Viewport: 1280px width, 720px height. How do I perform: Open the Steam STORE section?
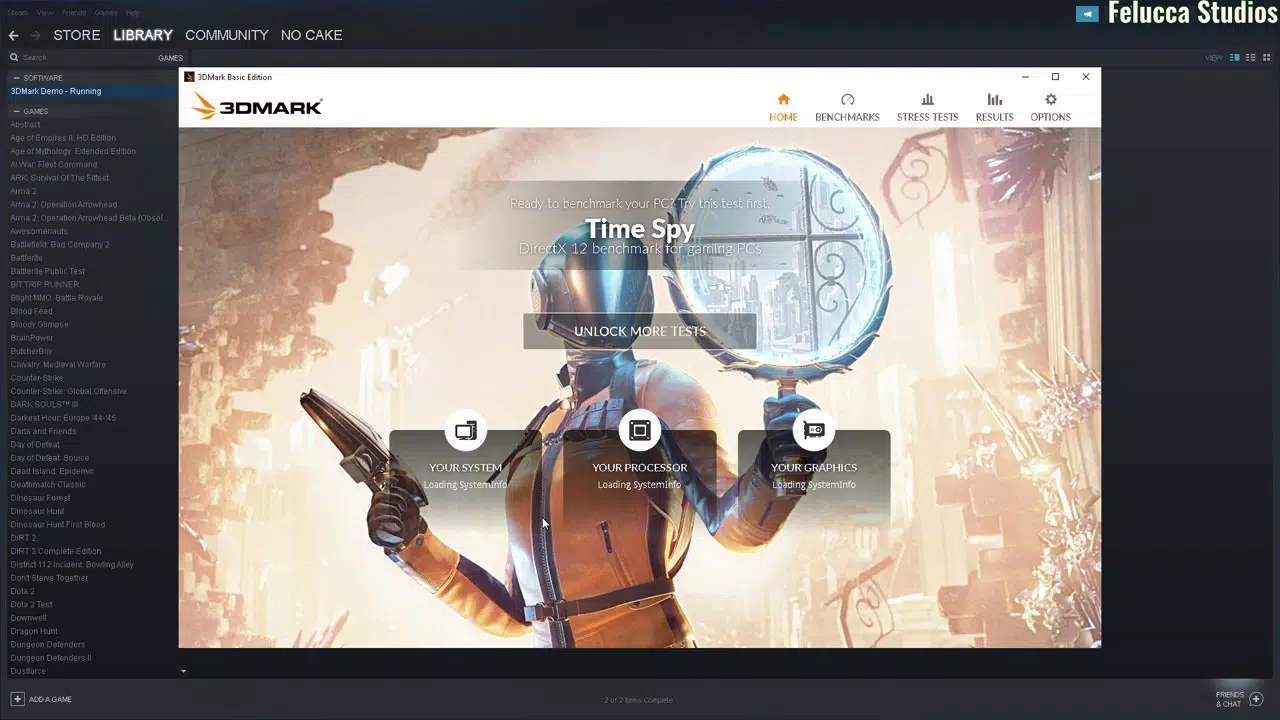pyautogui.click(x=77, y=35)
